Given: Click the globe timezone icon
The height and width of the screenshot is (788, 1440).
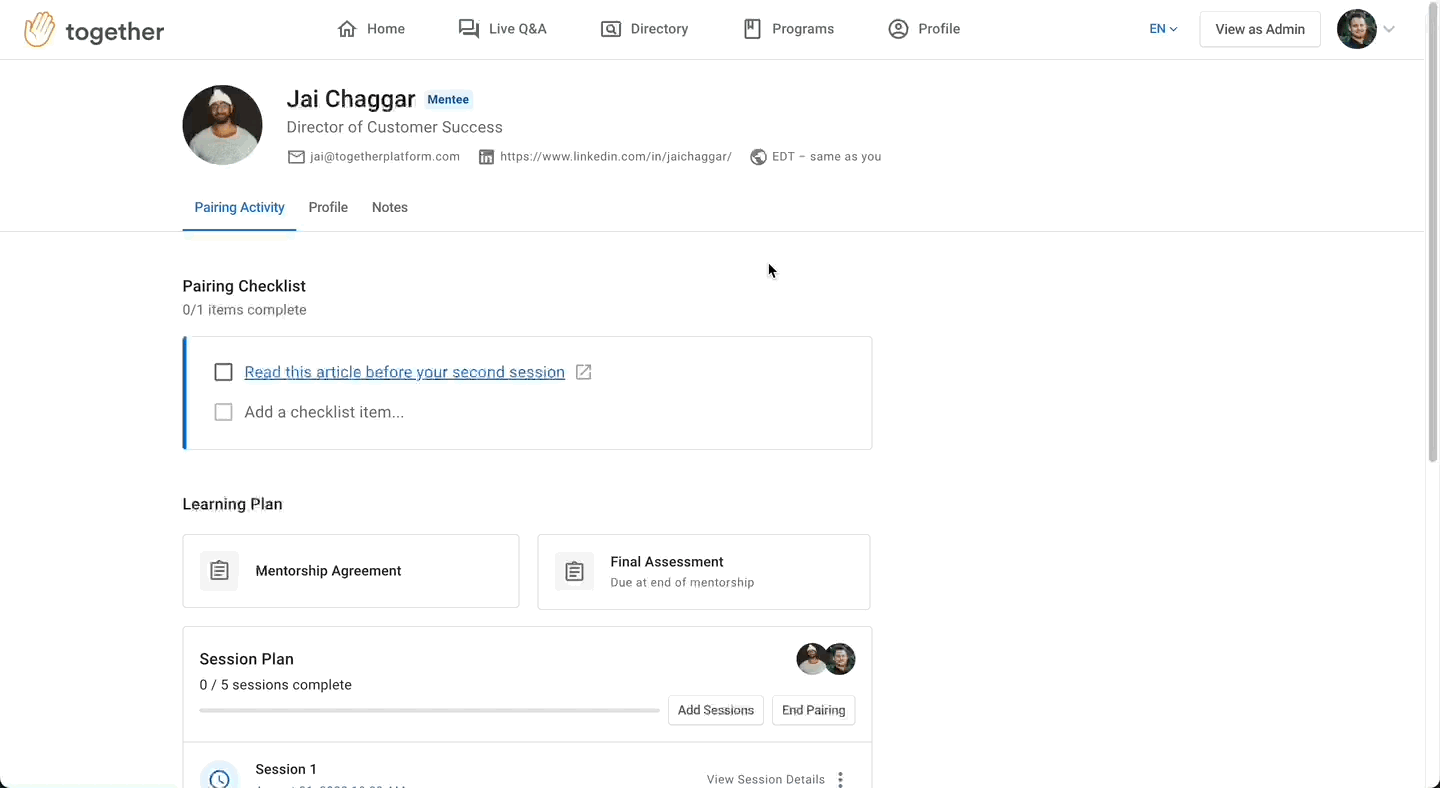Looking at the screenshot, I should tap(758, 157).
